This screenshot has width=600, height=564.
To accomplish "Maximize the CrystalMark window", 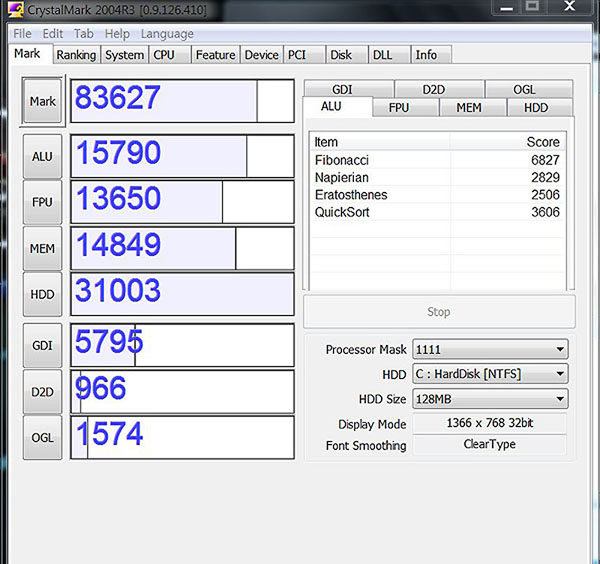I will [532, 7].
